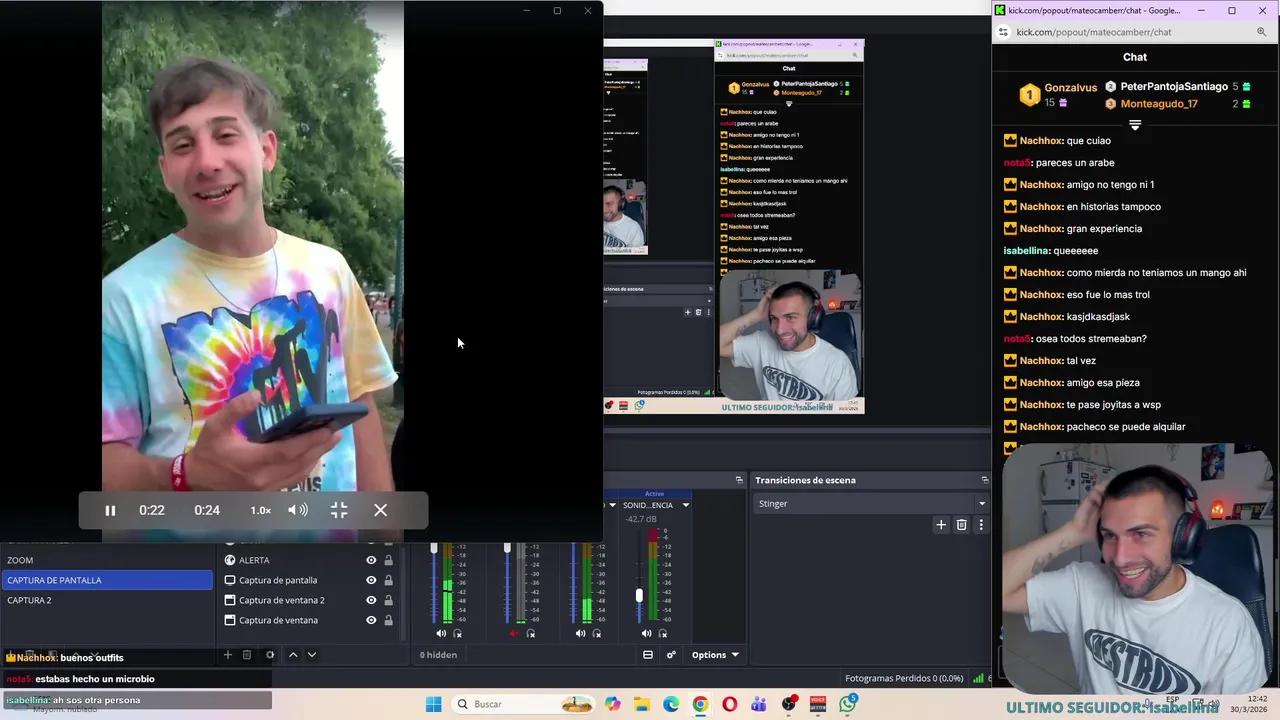Open the Stinger transition dropdown

pyautogui.click(x=871, y=504)
